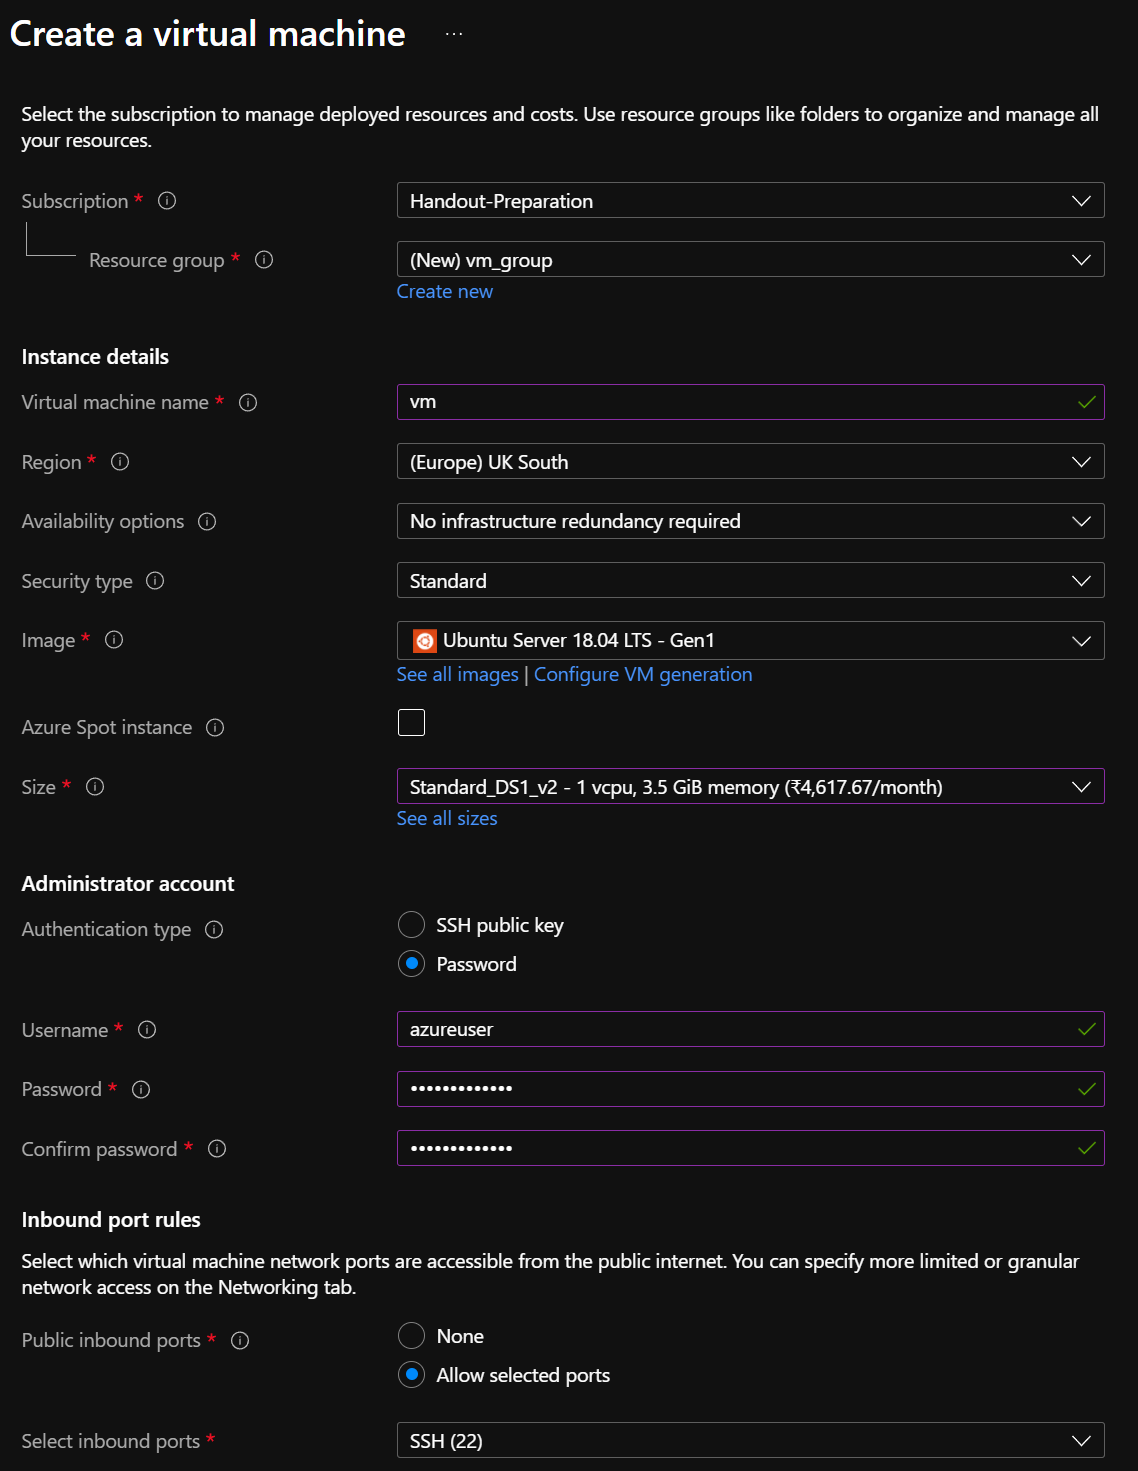The width and height of the screenshot is (1138, 1471).
Task: Open the Resource group dropdown
Action: (x=751, y=259)
